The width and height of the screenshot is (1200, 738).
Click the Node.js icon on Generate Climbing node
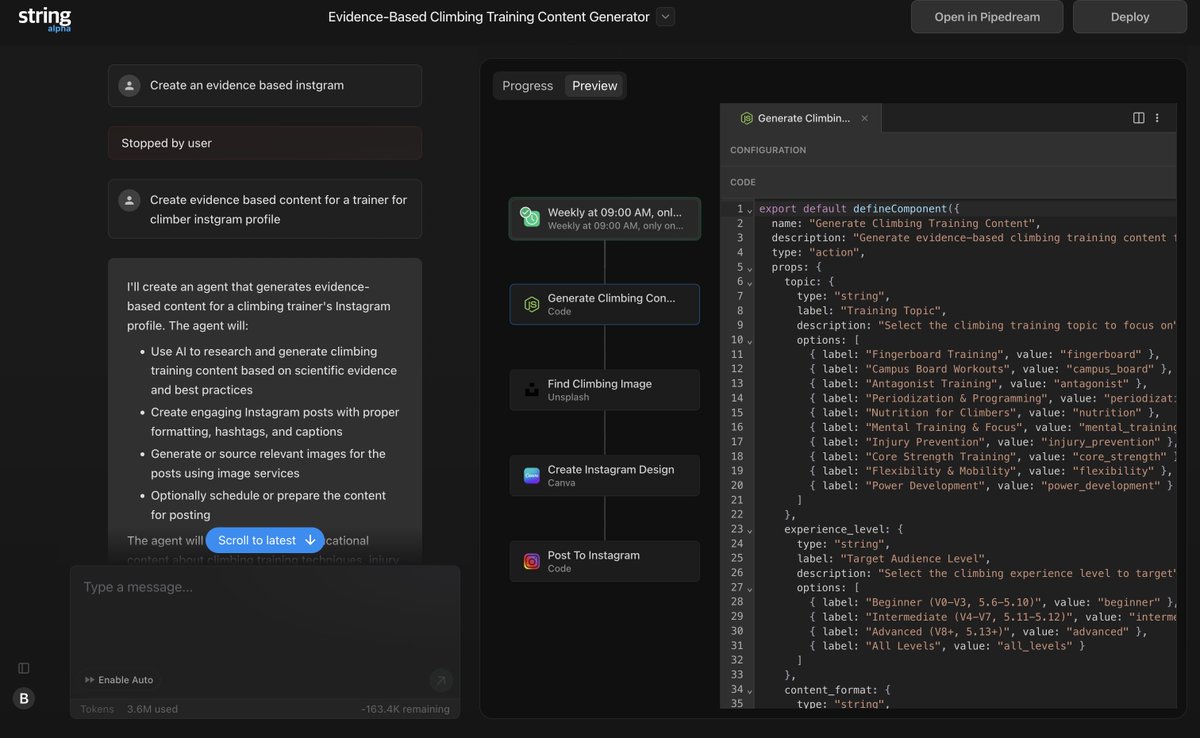532,304
